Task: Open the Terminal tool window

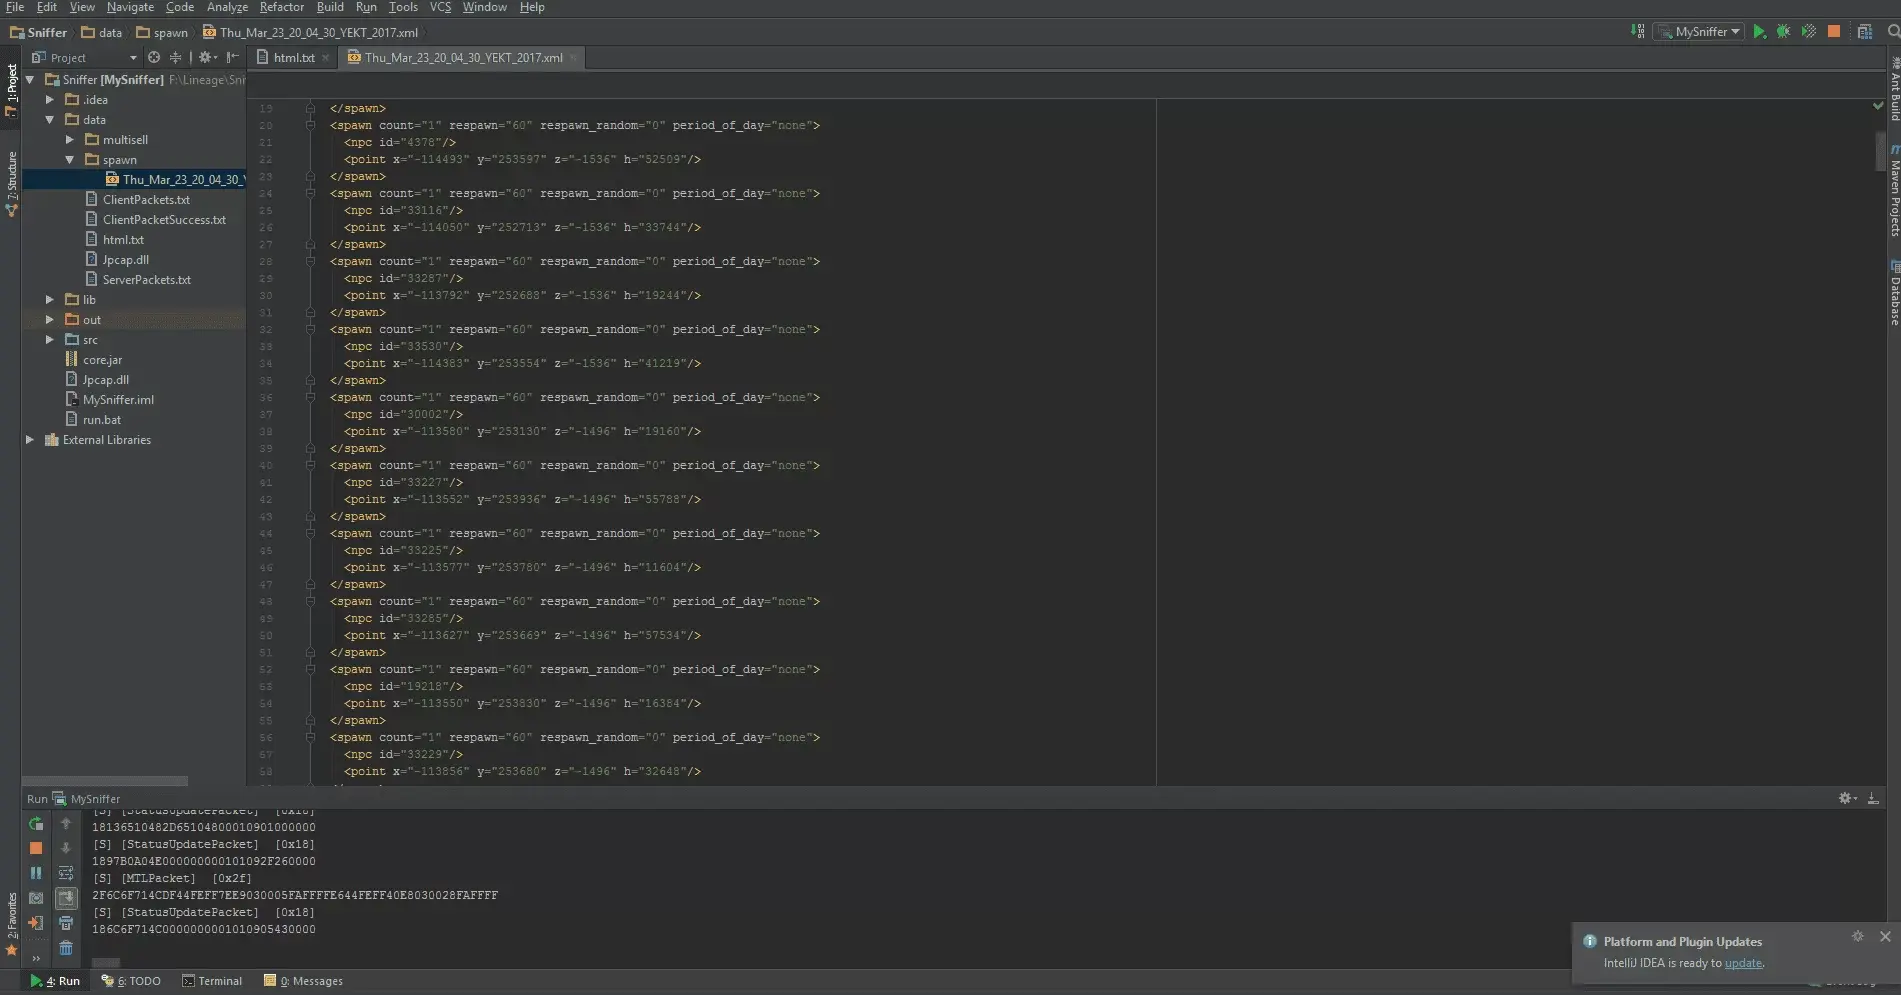Action: point(212,981)
